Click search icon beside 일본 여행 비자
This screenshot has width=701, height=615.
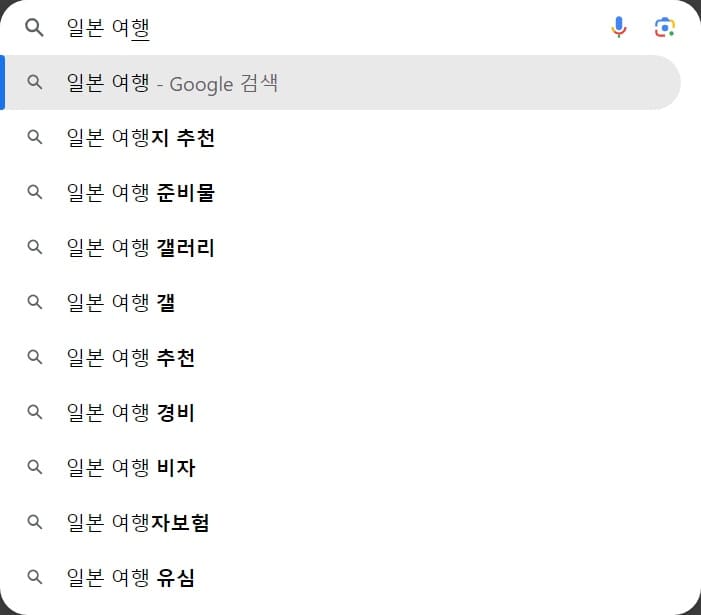pyautogui.click(x=35, y=467)
